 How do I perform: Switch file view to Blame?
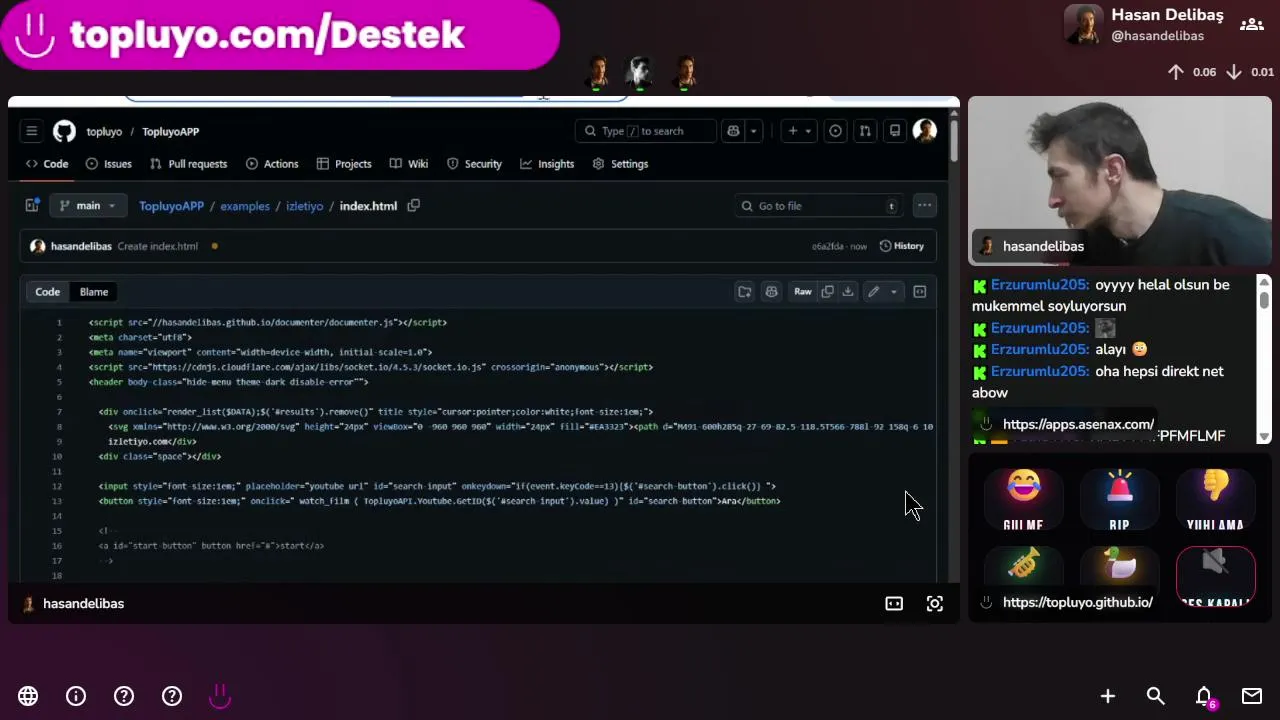(x=94, y=292)
